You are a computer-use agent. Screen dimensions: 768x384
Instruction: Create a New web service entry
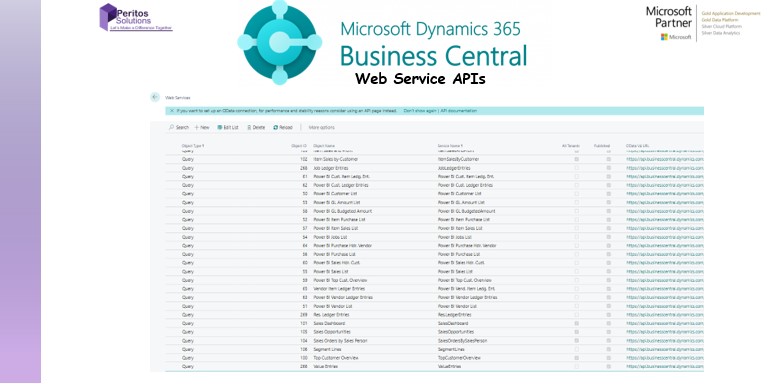pyautogui.click(x=202, y=127)
